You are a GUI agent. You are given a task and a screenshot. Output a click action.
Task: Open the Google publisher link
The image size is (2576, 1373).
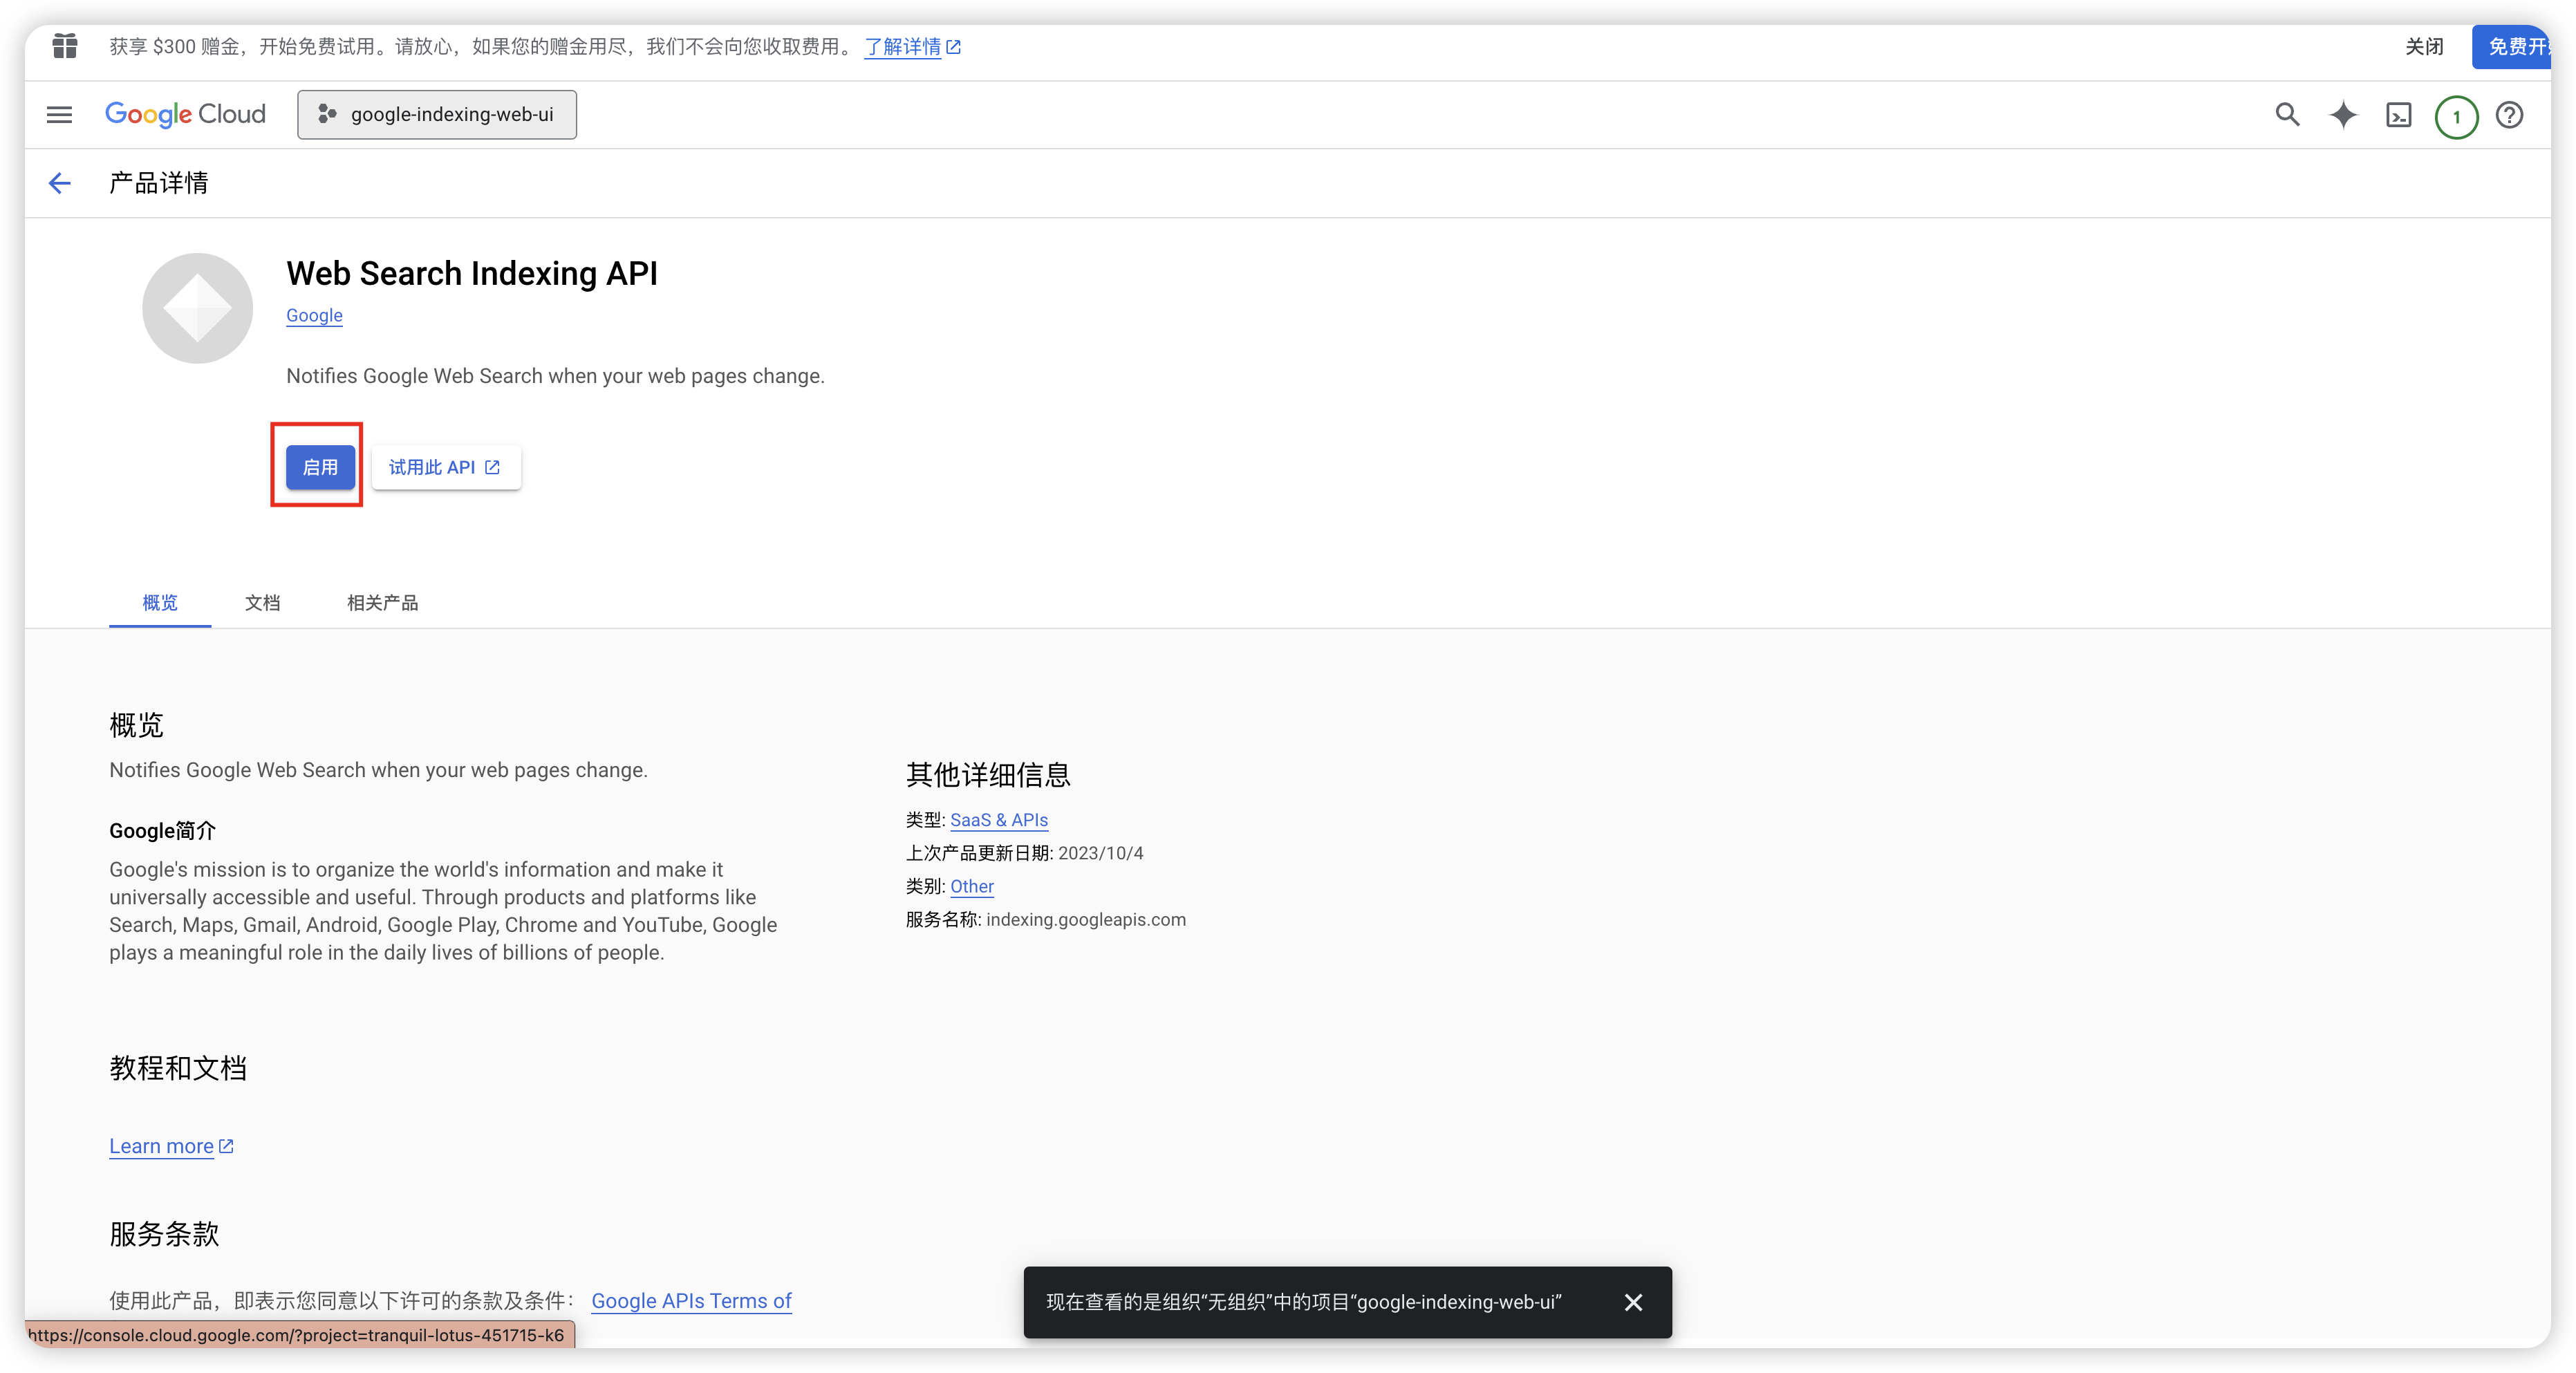pos(314,315)
